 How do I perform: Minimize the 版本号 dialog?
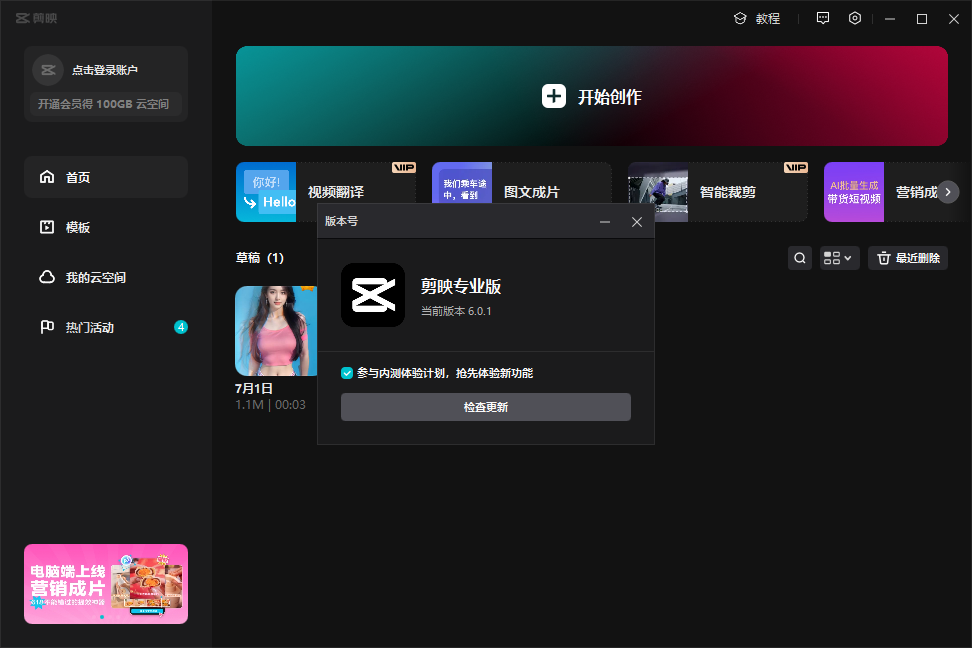click(605, 222)
